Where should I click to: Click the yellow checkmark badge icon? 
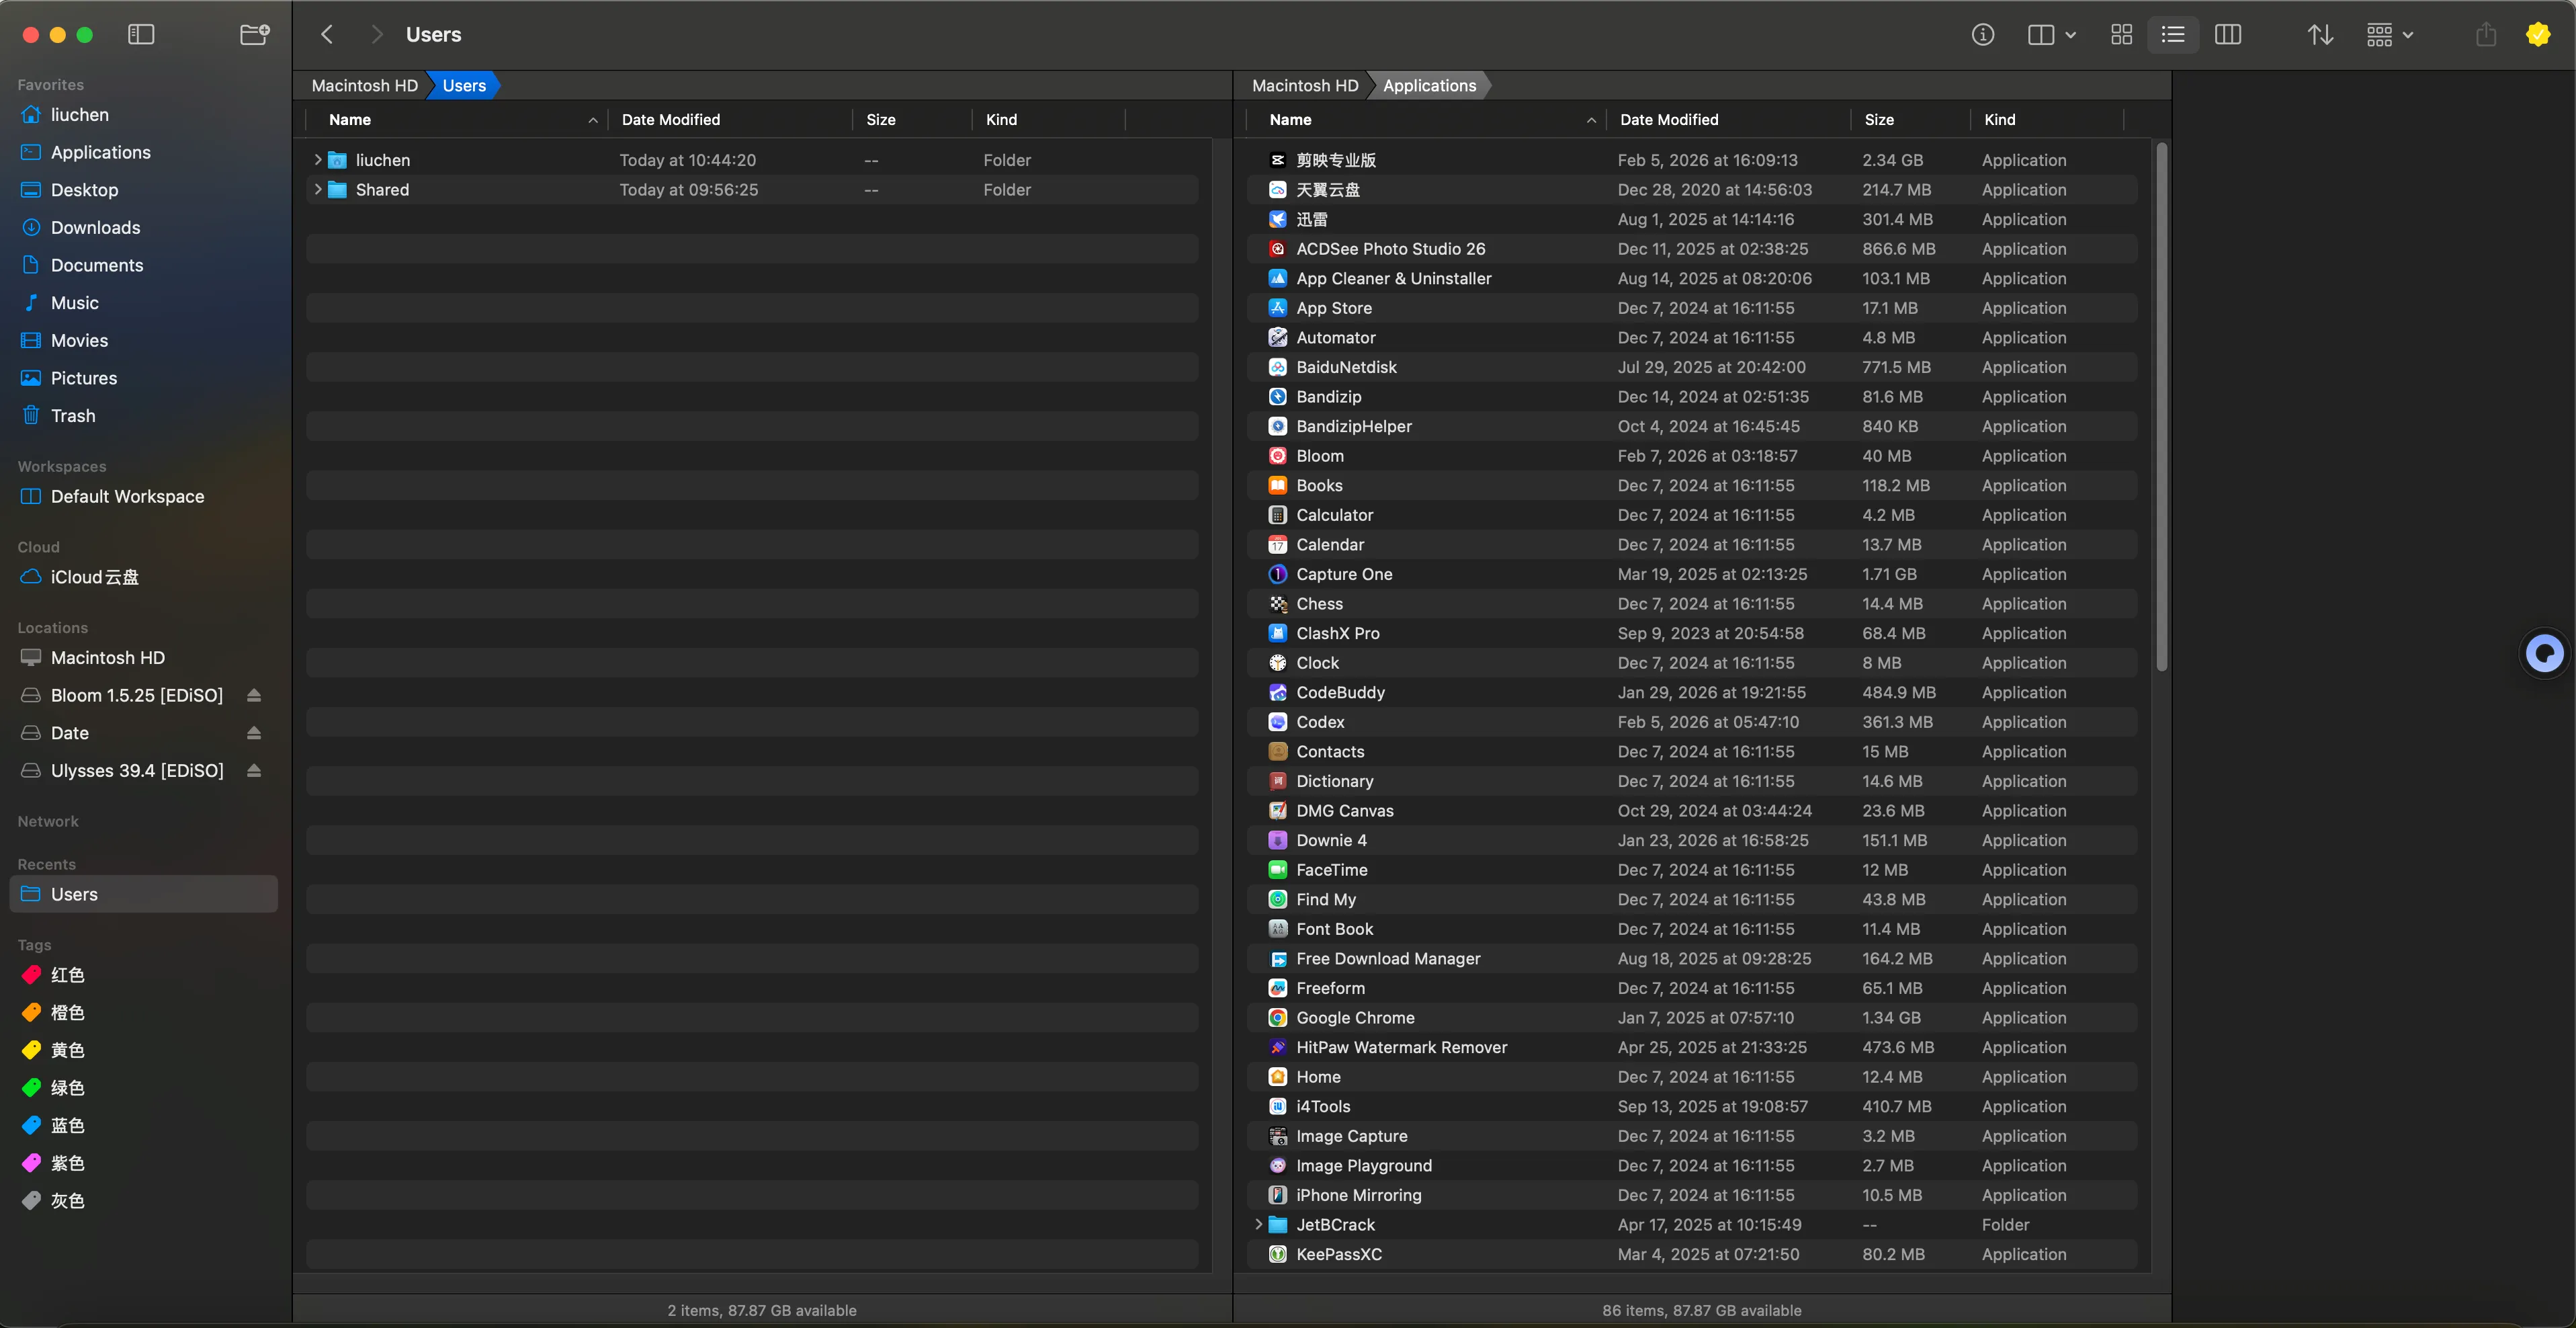[x=2537, y=35]
